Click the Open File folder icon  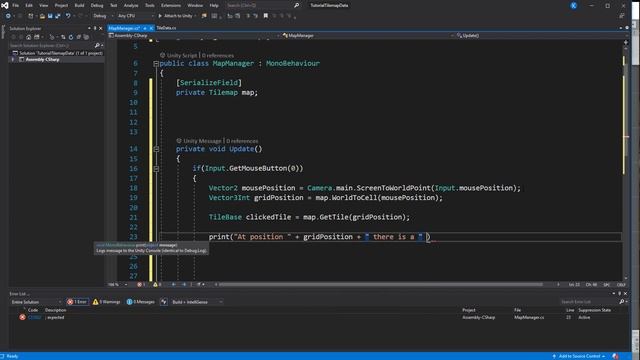pyautogui.click(x=42, y=16)
